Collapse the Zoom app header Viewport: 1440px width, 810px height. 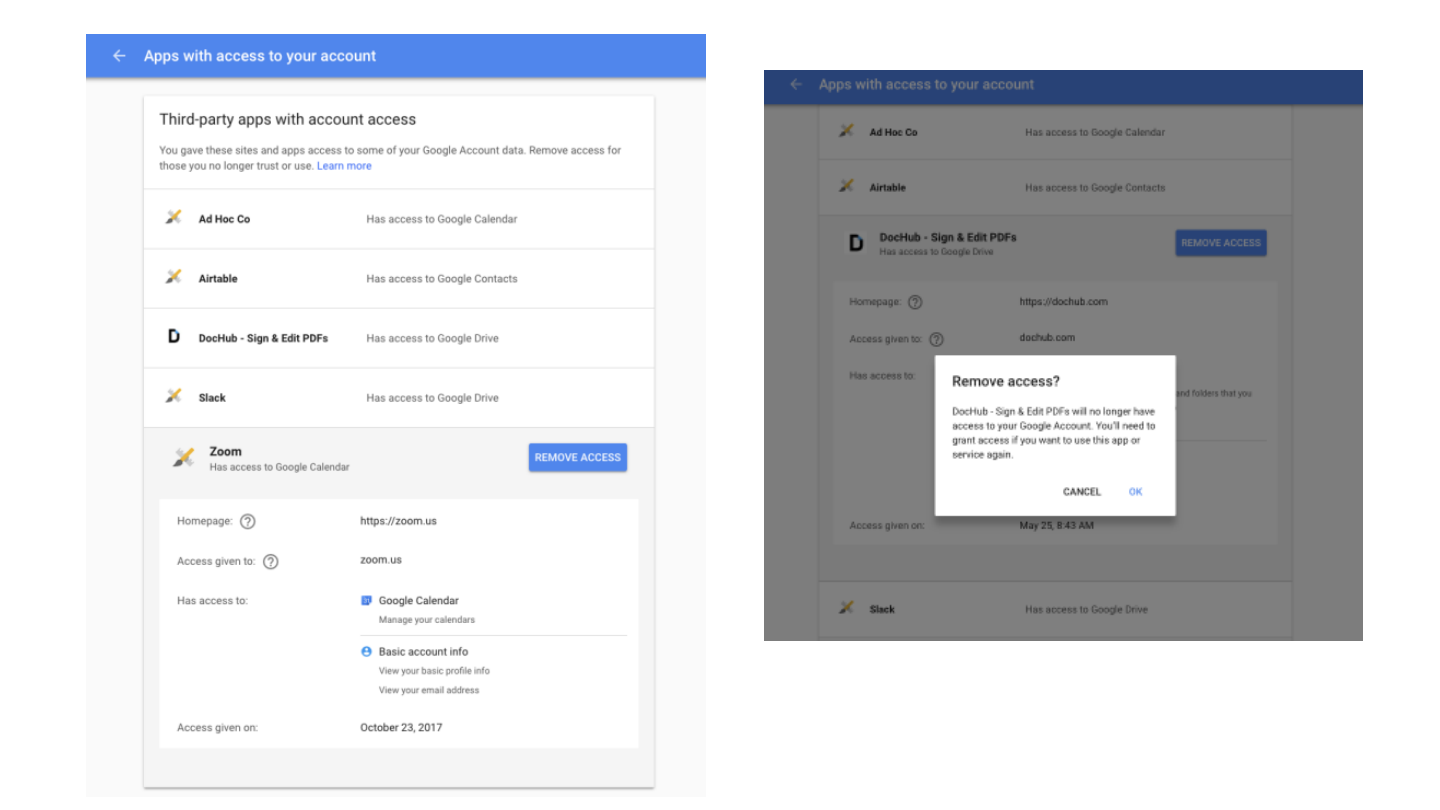coord(399,458)
